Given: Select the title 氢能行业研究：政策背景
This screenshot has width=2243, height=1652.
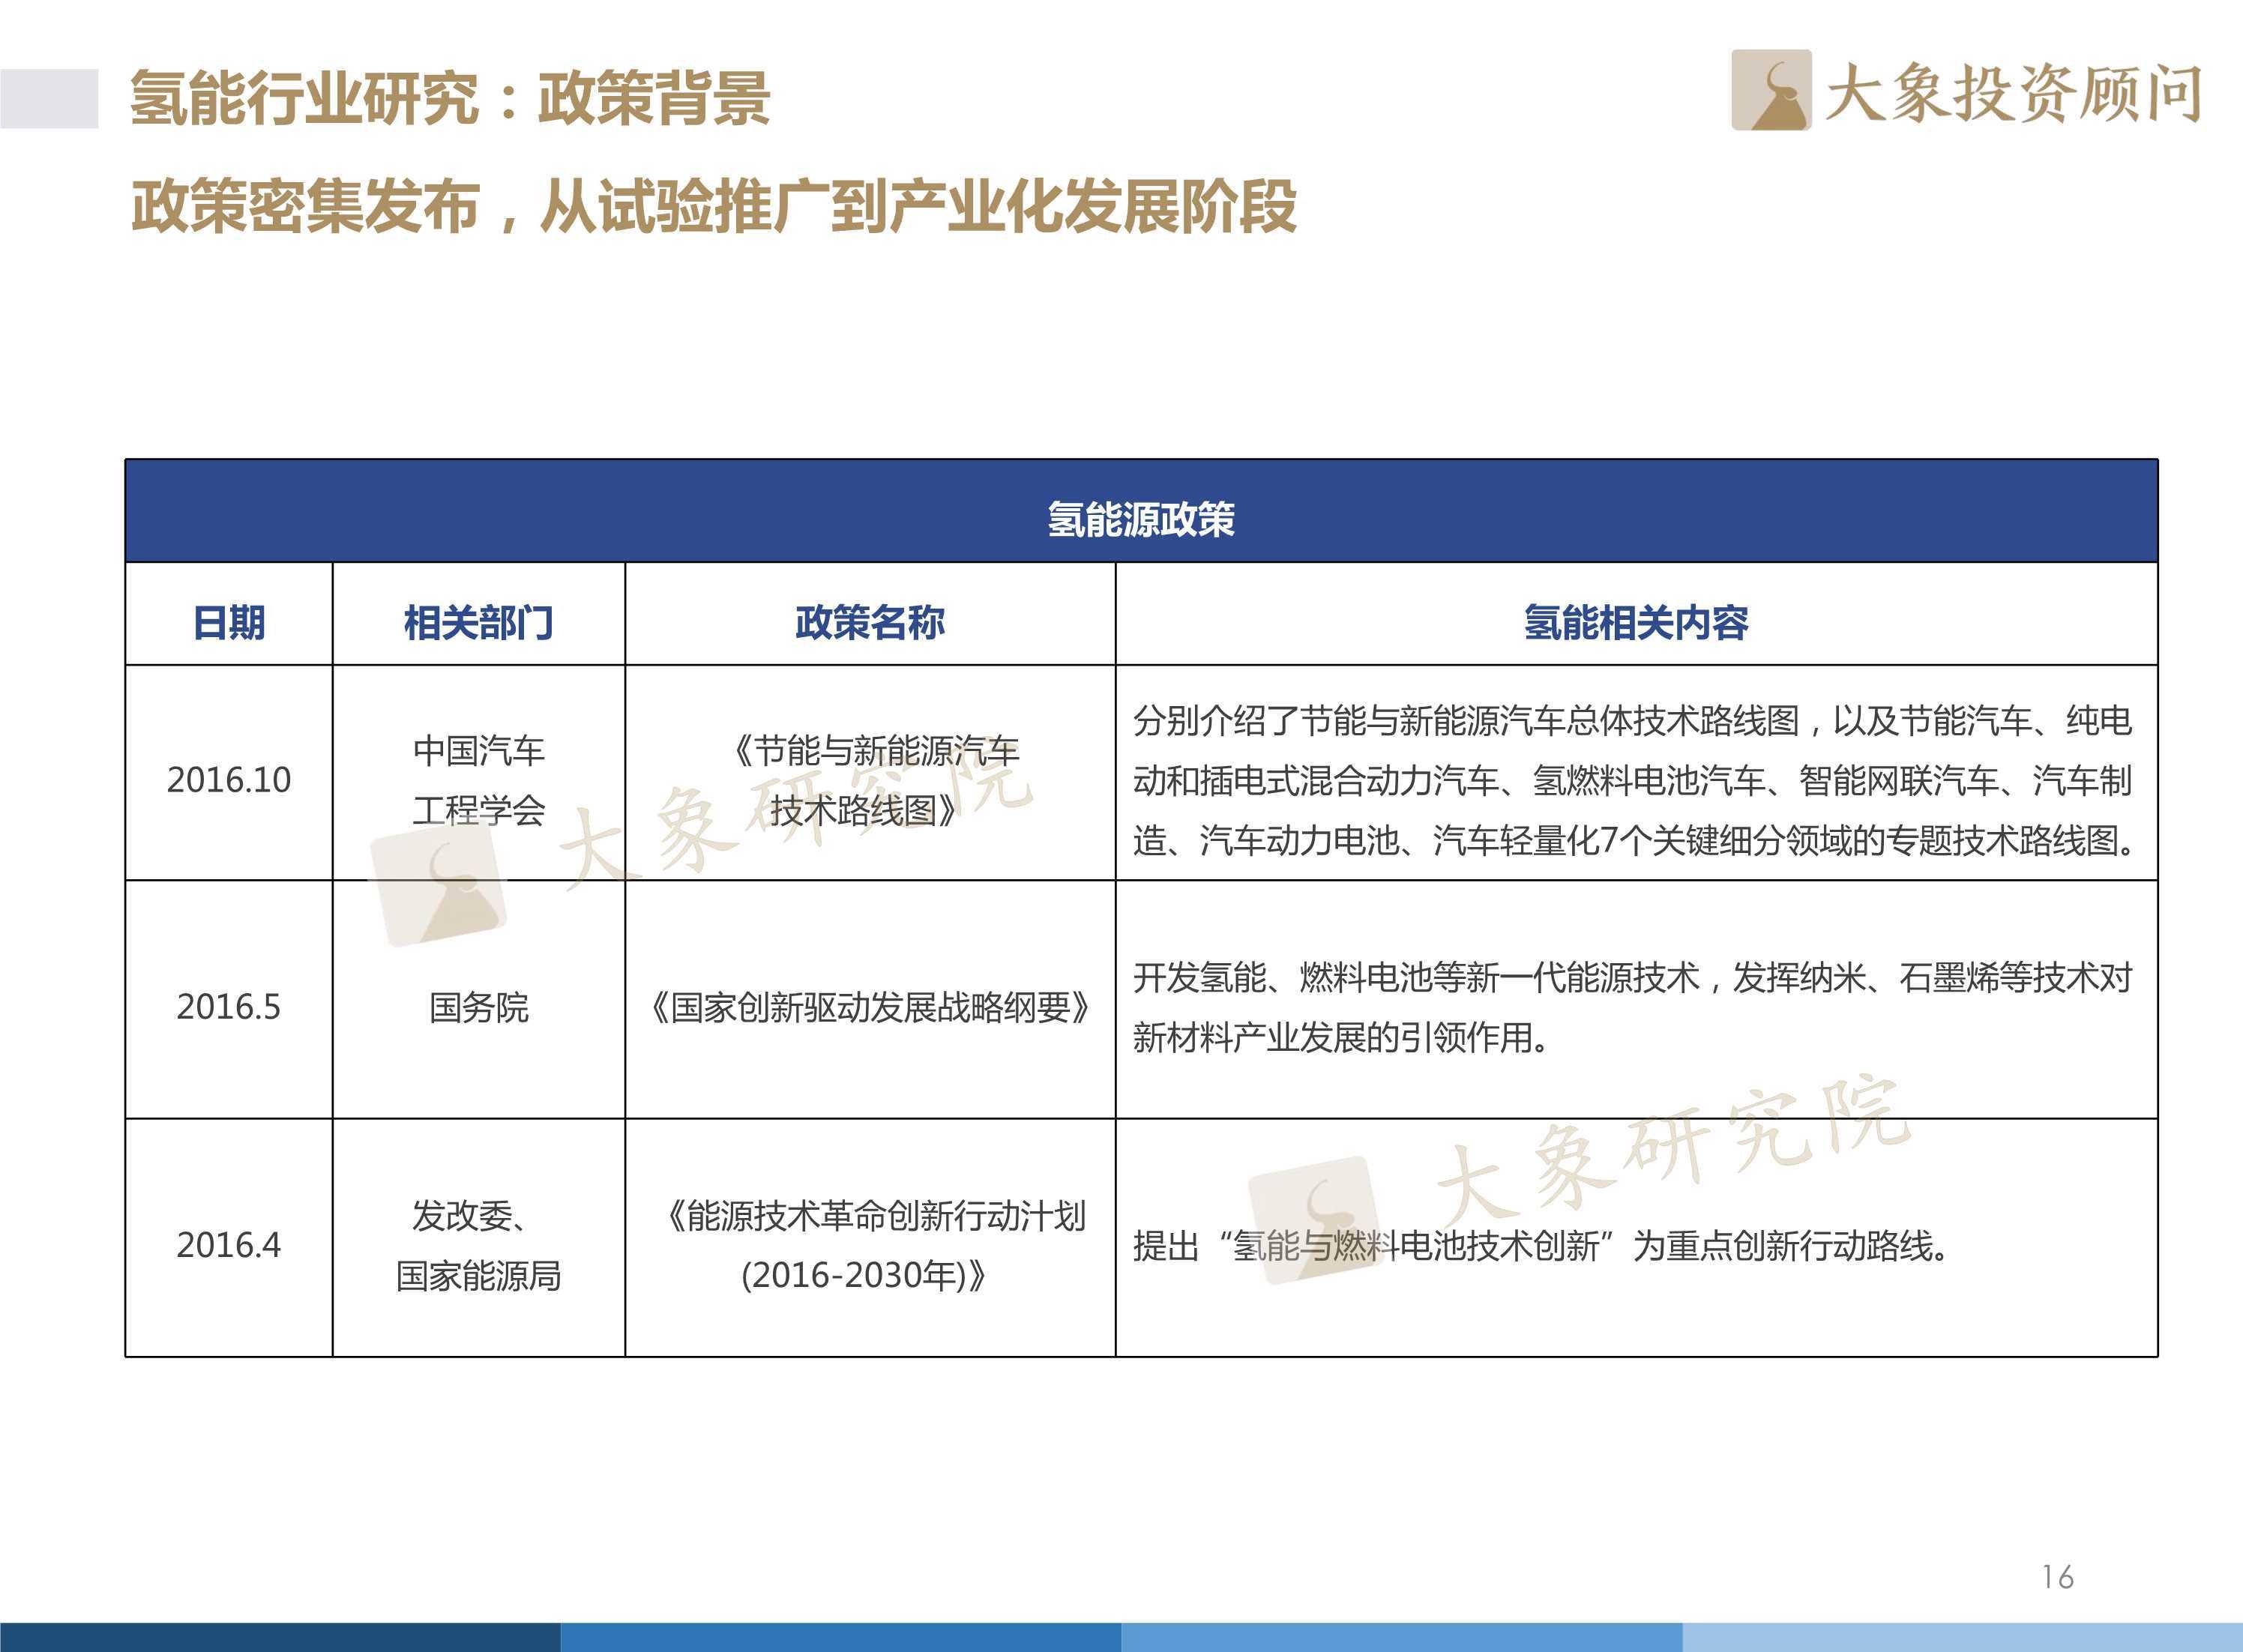Looking at the screenshot, I should tap(450, 98).
